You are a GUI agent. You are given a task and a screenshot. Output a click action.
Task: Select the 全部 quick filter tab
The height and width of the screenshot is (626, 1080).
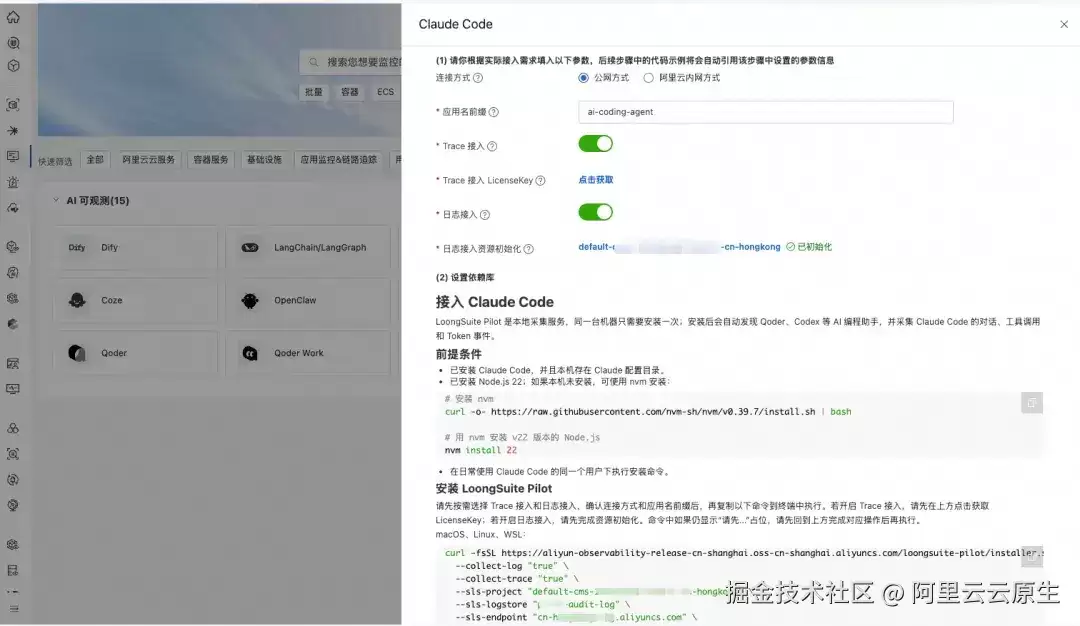[x=95, y=160]
